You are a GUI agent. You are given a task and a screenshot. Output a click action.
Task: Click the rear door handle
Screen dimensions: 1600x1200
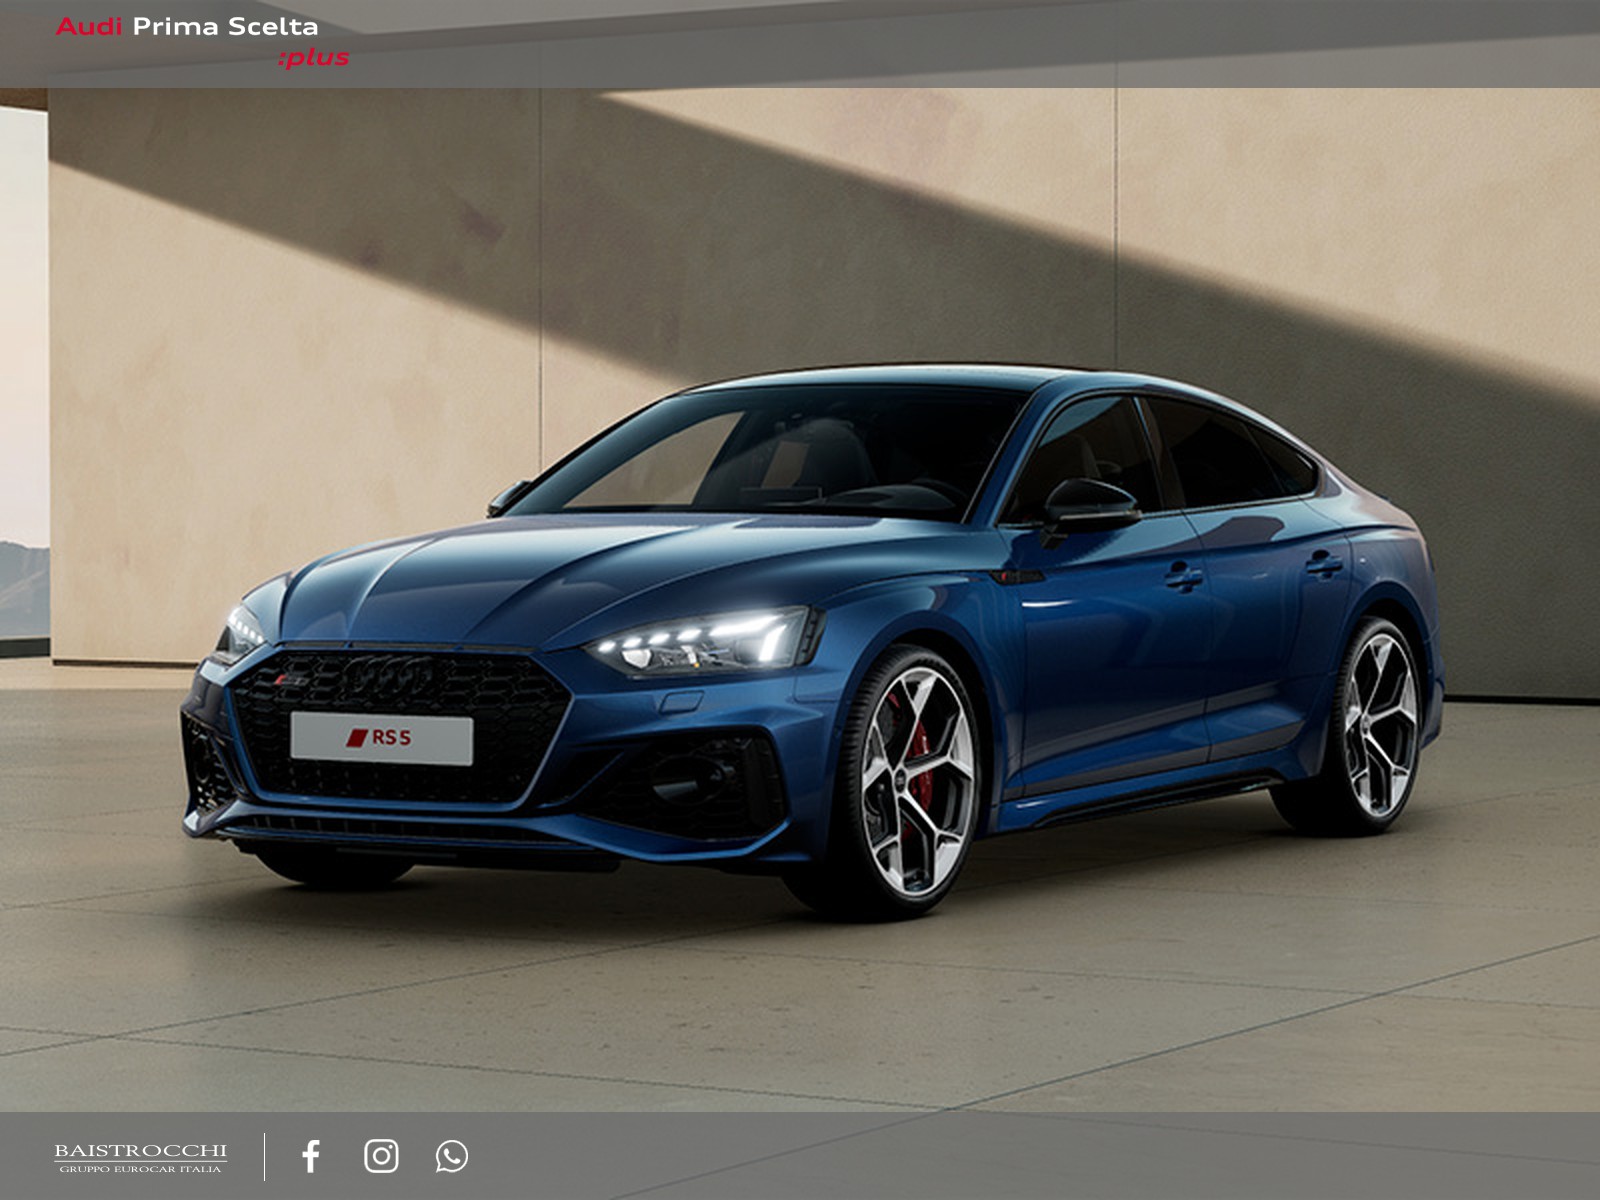1324,565
